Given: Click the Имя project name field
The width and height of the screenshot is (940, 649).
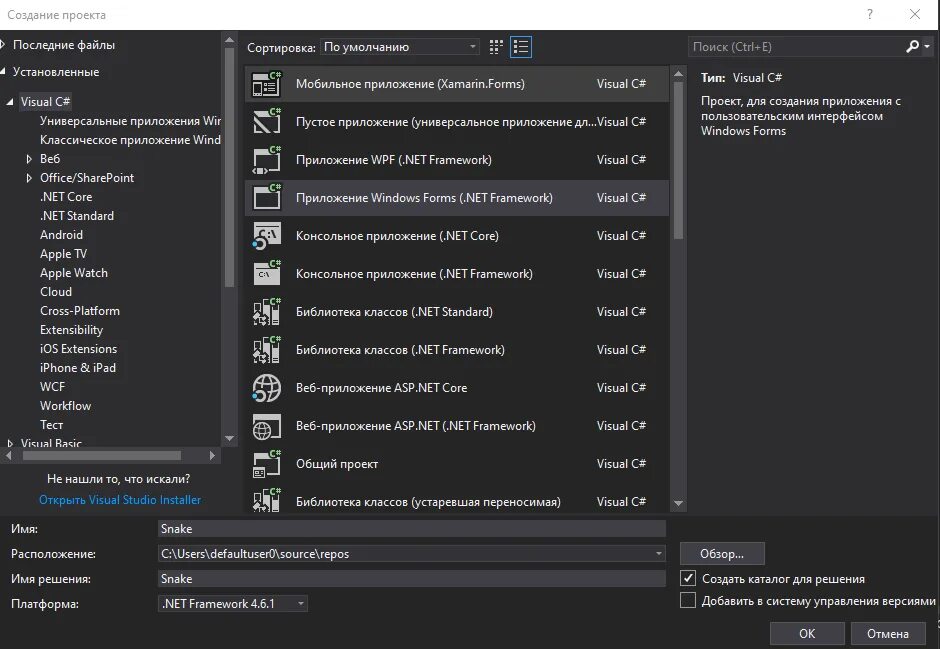Looking at the screenshot, I should (x=412, y=529).
